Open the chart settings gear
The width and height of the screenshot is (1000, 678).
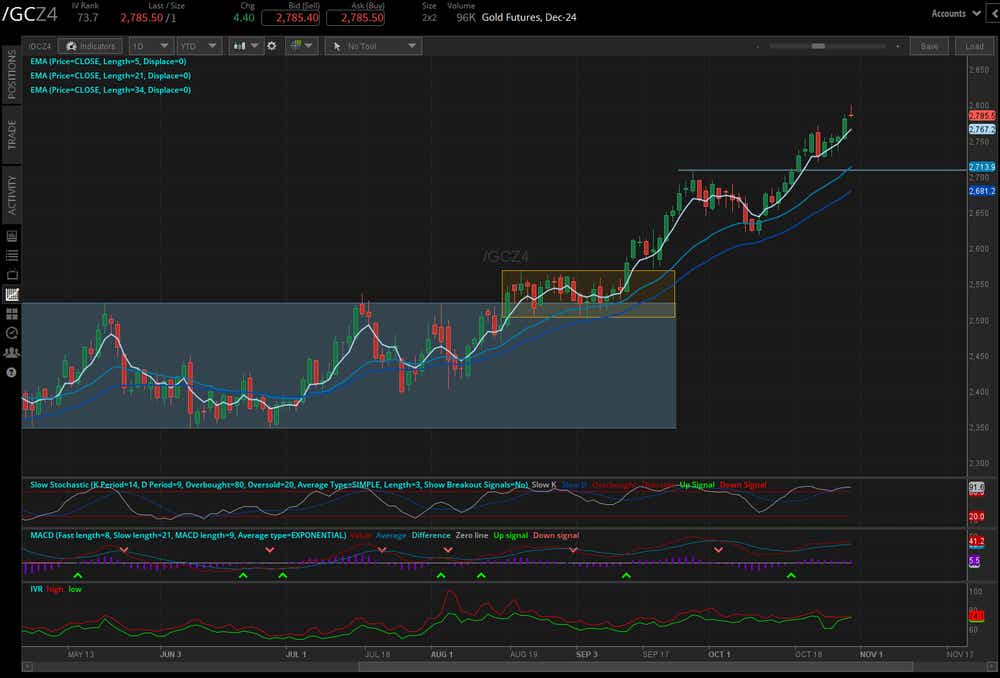pos(270,45)
